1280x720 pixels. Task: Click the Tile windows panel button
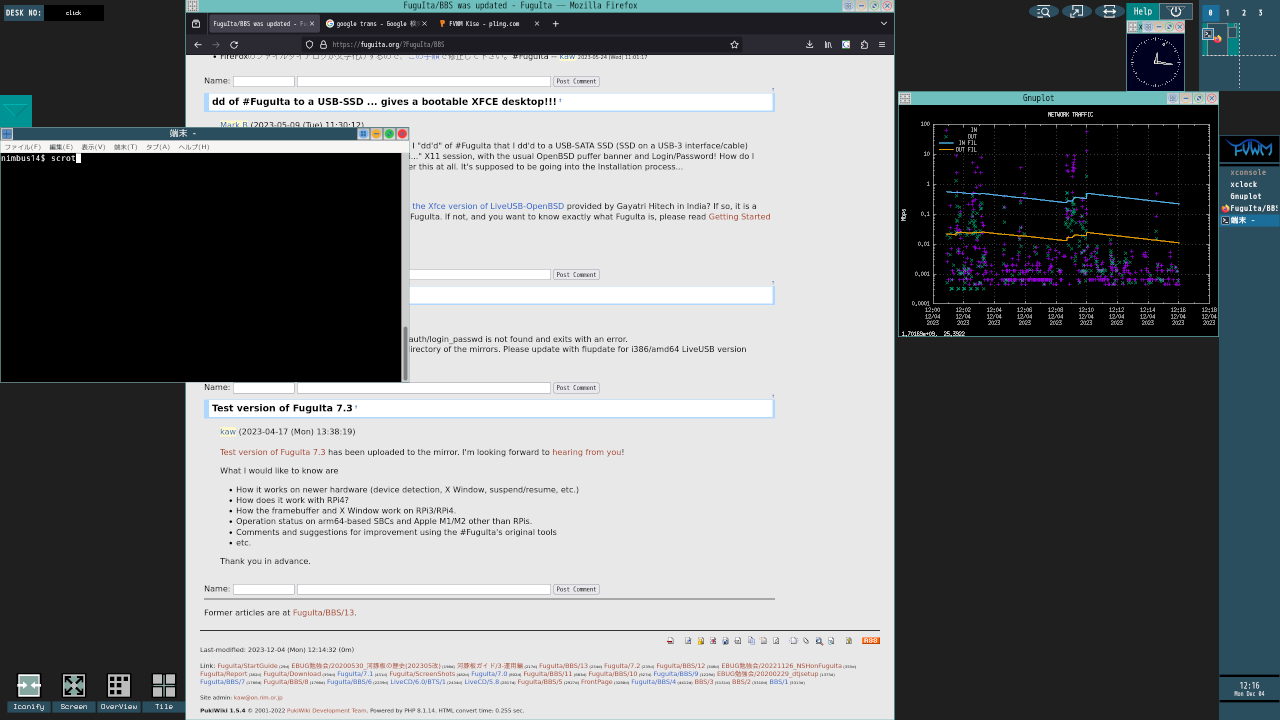pyautogui.click(x=163, y=691)
